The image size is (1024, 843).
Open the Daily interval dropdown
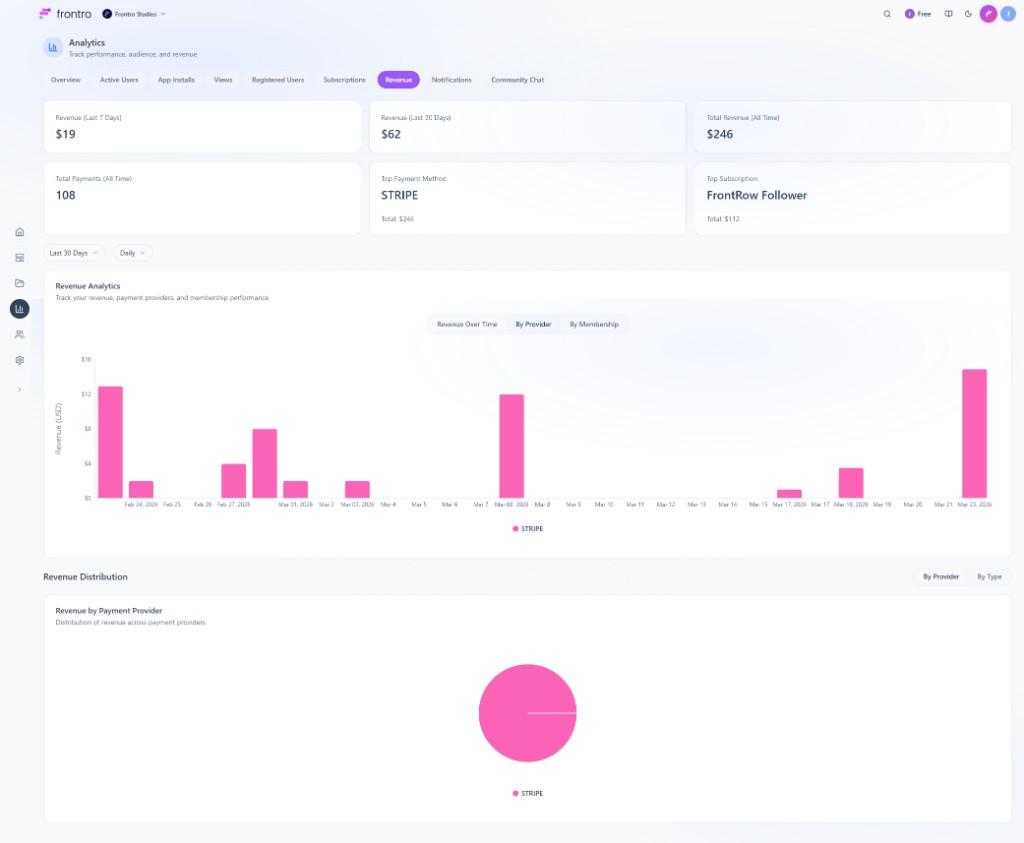[133, 253]
